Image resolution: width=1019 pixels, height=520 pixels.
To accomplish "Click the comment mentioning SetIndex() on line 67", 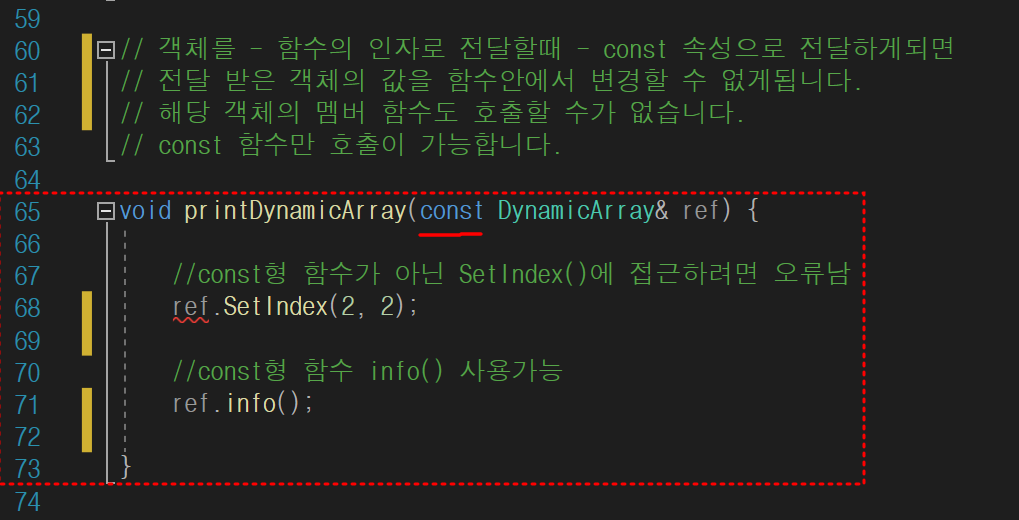I will 511,275.
